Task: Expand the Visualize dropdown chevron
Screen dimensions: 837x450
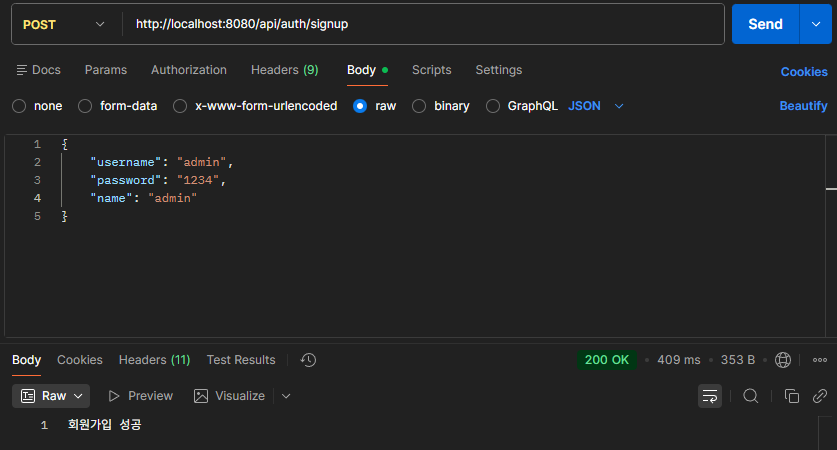Action: tap(286, 396)
